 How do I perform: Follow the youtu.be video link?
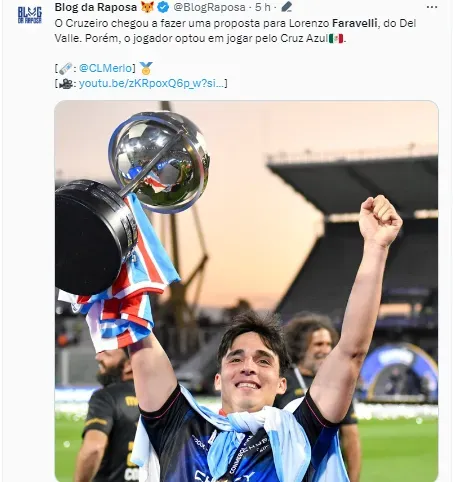click(x=151, y=83)
